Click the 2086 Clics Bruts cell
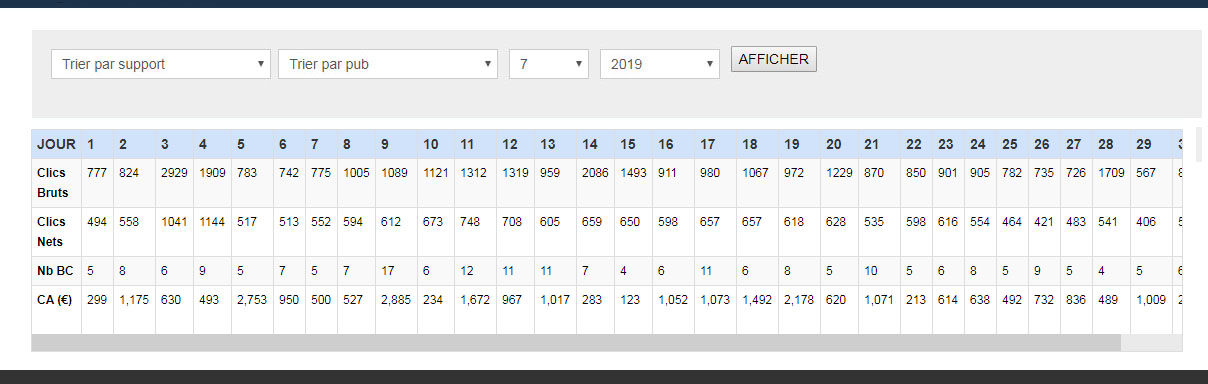The width and height of the screenshot is (1208, 384). tap(596, 173)
